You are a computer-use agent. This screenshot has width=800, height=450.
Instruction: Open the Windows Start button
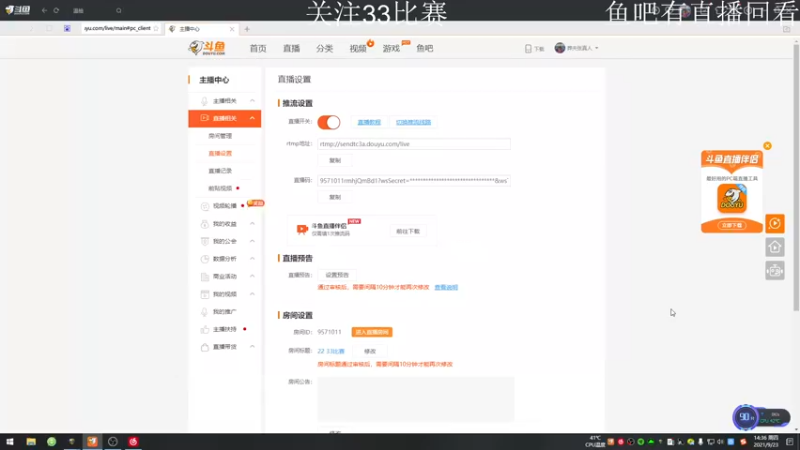pyautogui.click(x=10, y=442)
